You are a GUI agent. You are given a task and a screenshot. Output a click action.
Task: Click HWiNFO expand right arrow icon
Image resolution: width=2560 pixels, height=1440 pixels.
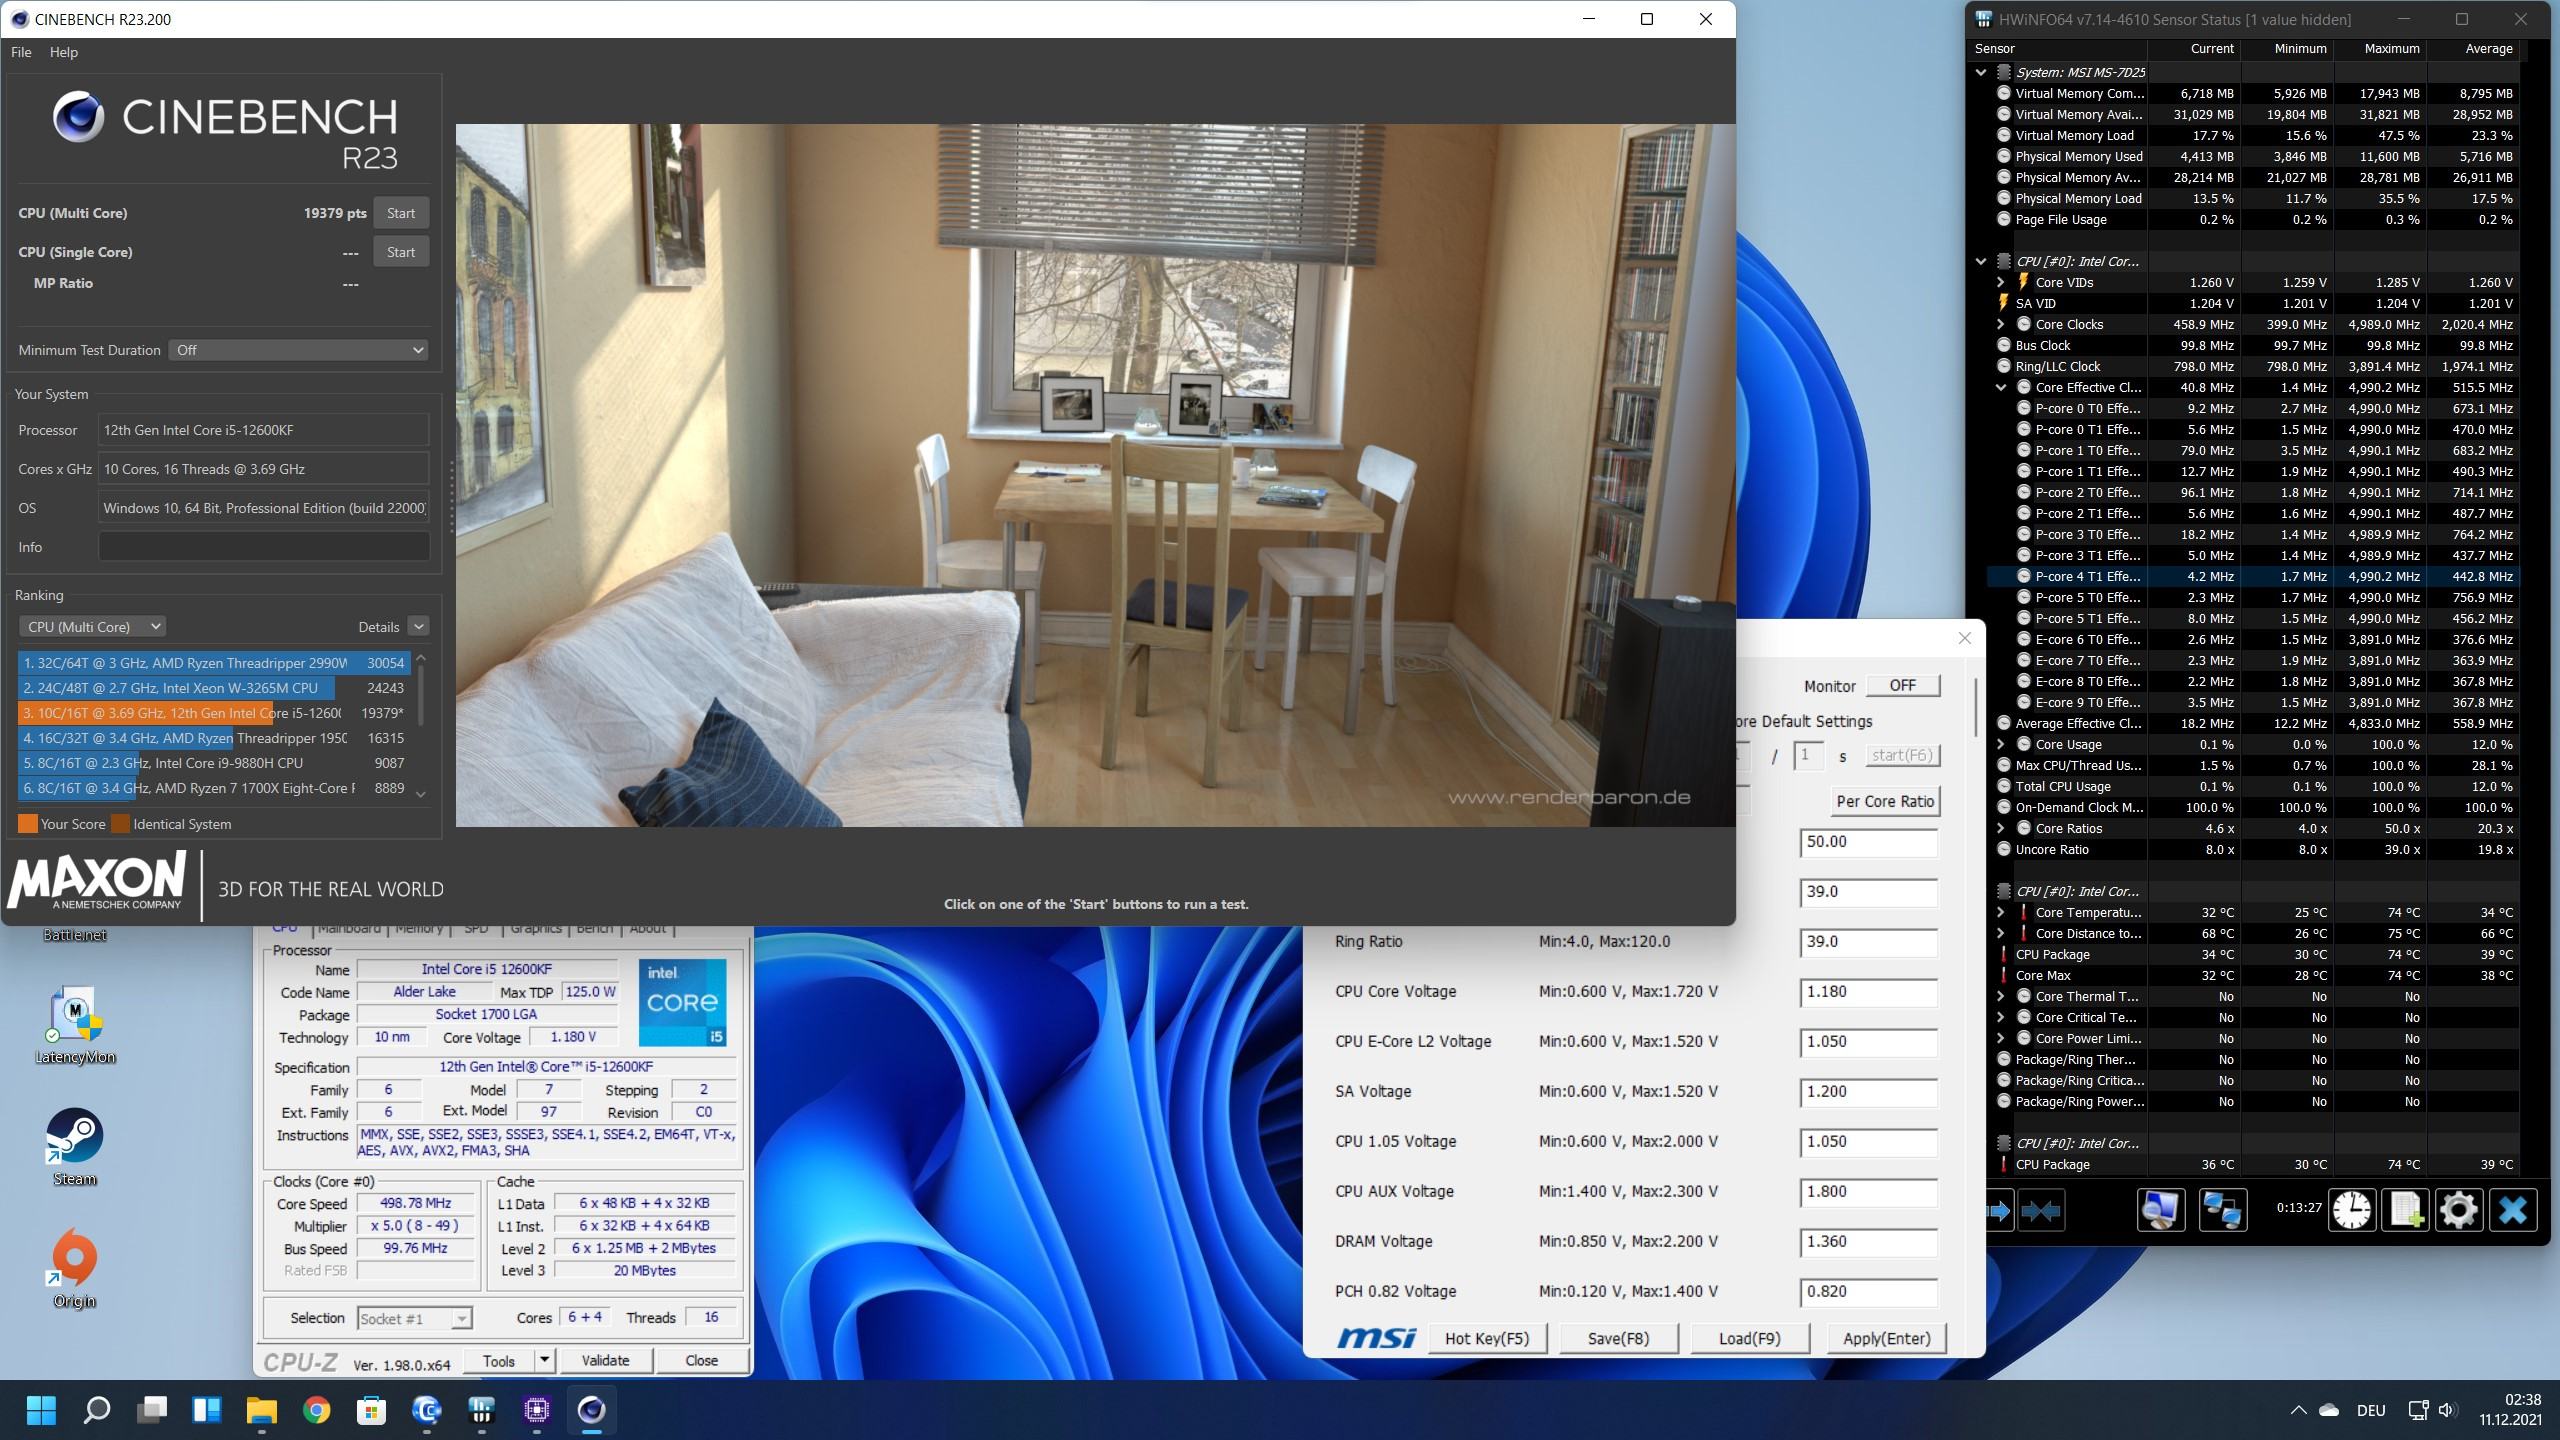pyautogui.click(x=1999, y=1211)
